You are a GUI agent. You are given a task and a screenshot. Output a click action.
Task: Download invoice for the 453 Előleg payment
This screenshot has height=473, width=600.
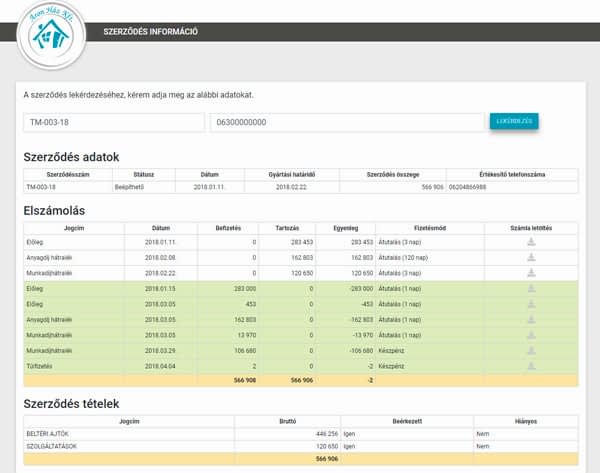click(x=531, y=304)
